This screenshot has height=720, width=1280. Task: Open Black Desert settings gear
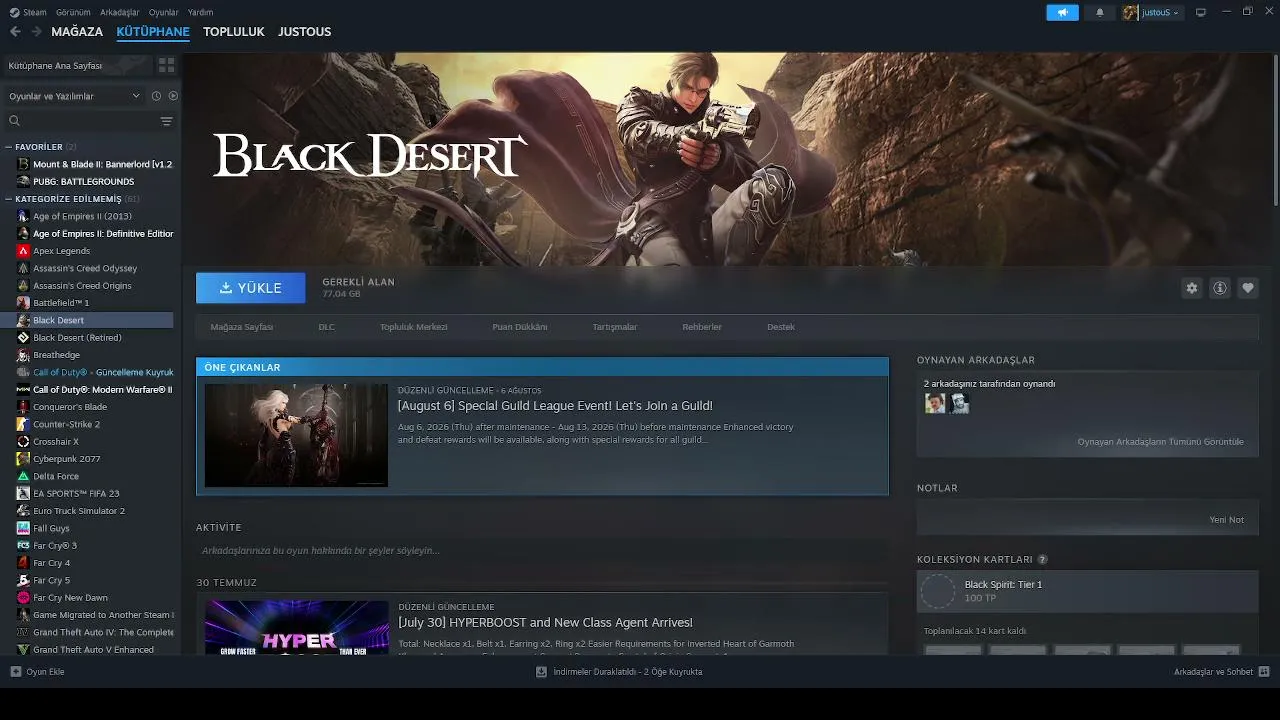(1192, 288)
